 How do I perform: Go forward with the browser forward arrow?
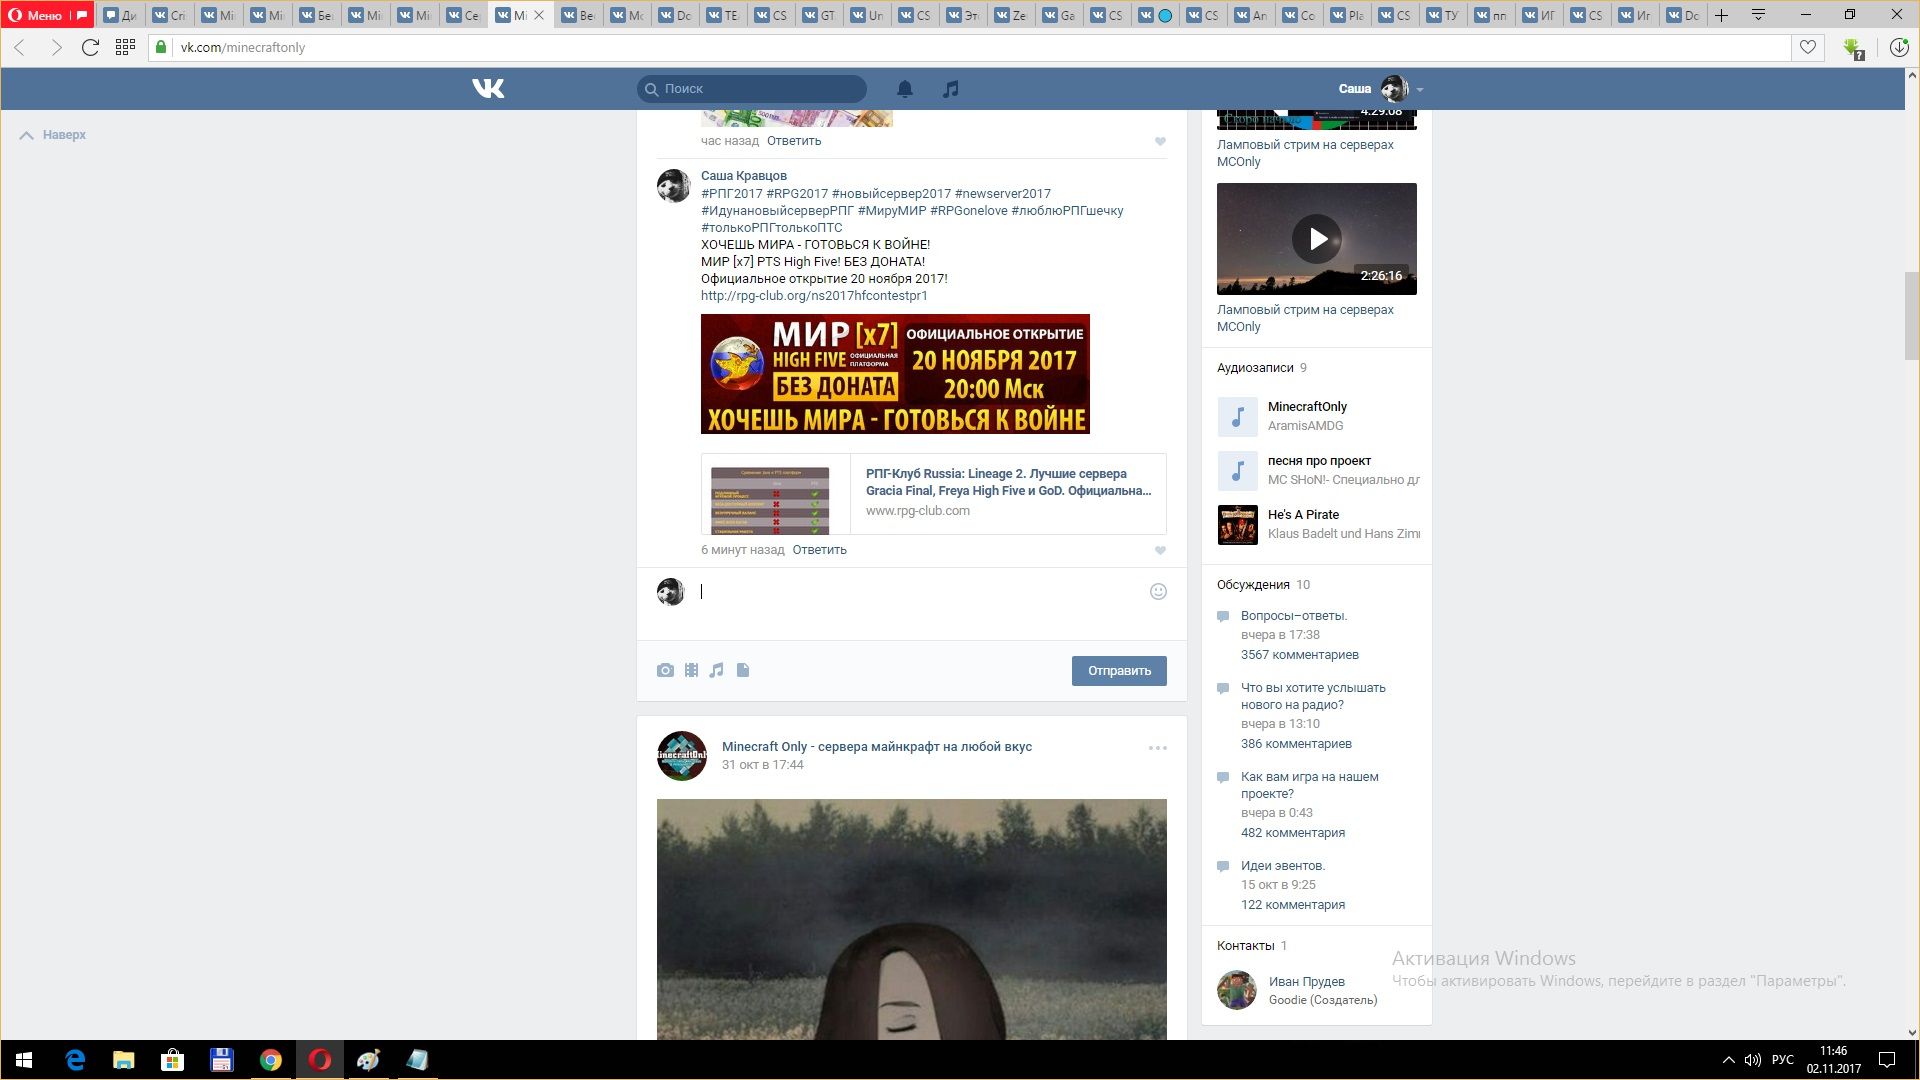click(56, 47)
